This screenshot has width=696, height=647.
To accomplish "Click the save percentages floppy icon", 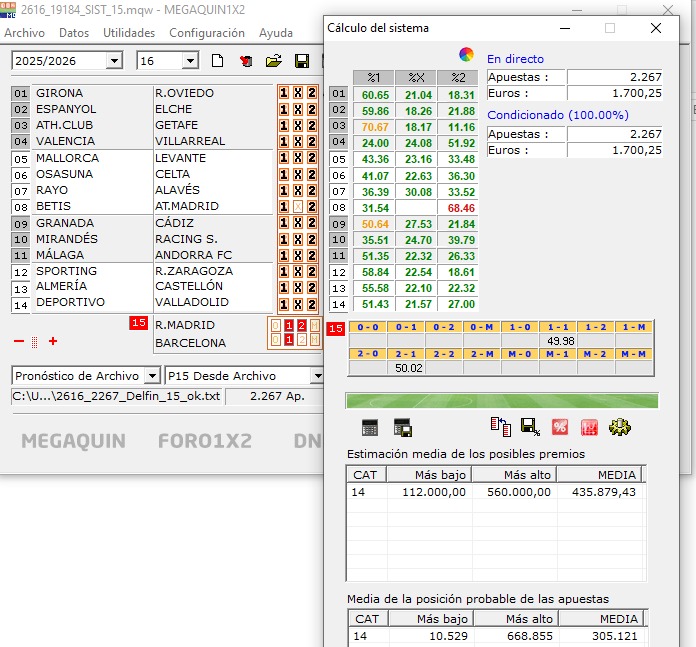I will tap(530, 427).
